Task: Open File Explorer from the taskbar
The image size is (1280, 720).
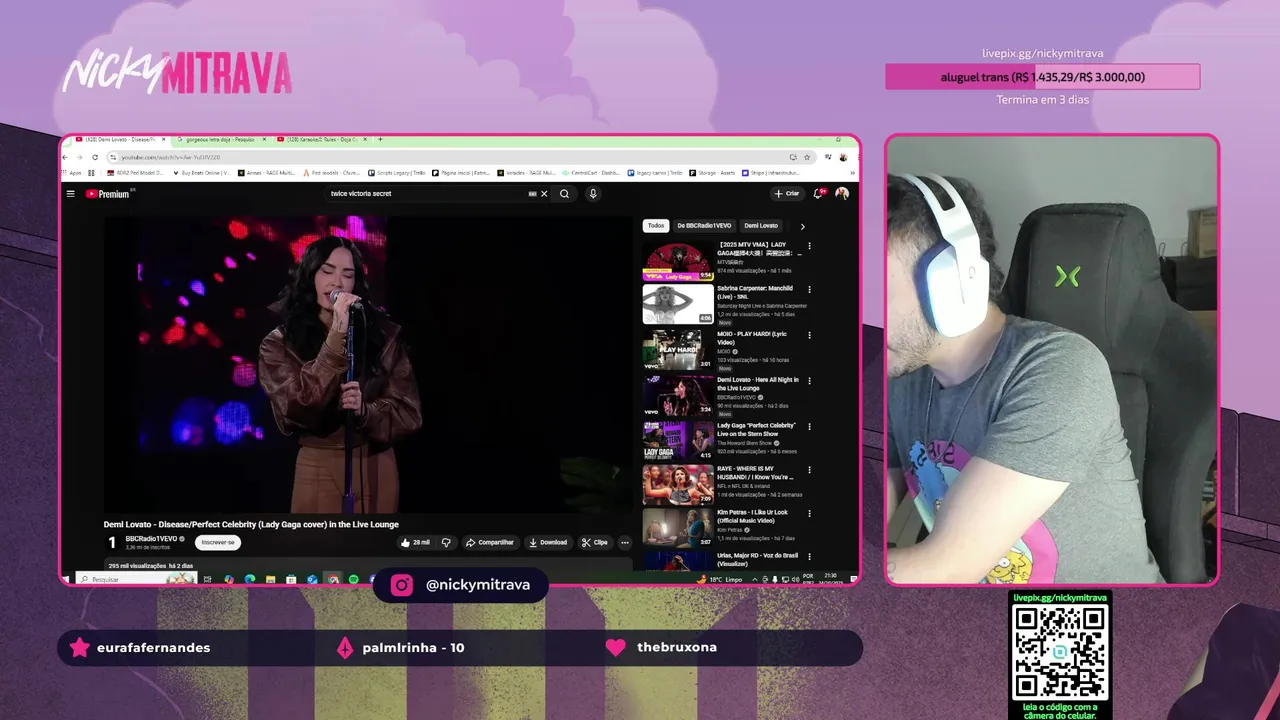Action: pos(270,579)
